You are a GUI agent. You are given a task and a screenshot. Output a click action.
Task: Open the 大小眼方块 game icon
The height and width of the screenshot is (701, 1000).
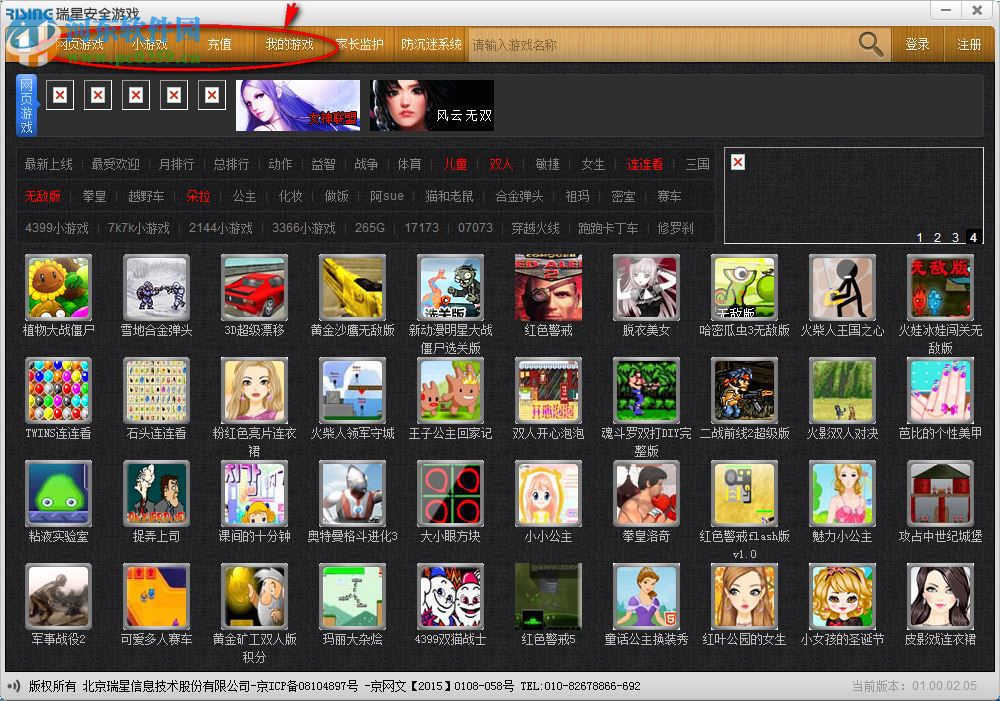pyautogui.click(x=450, y=493)
